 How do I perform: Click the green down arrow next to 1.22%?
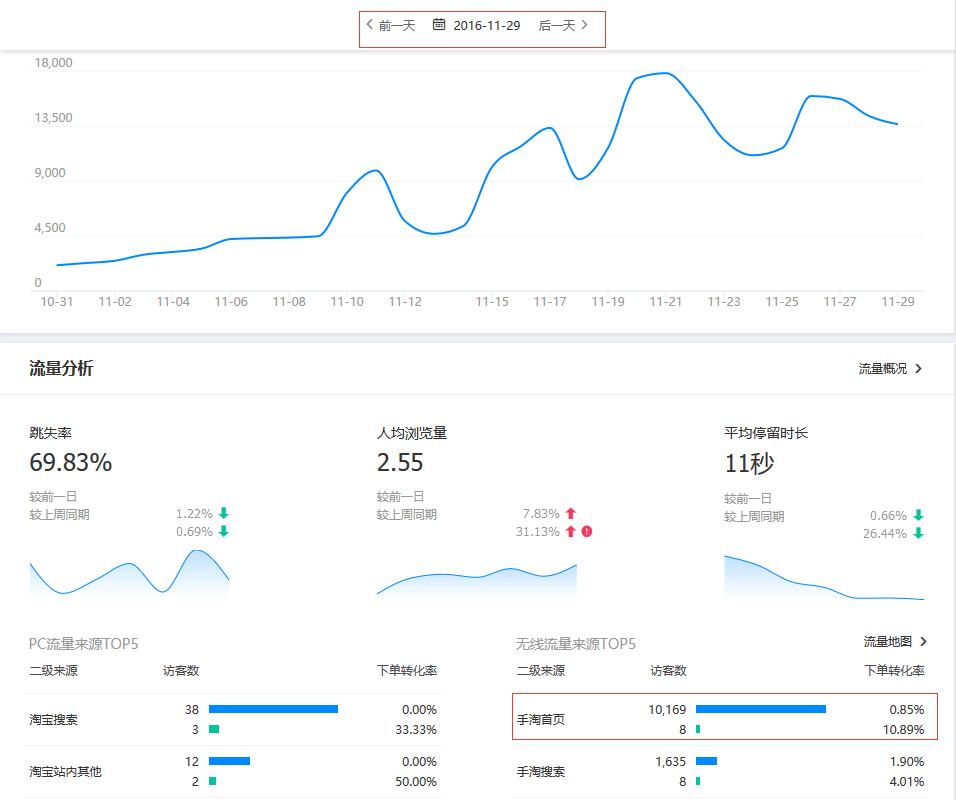coord(223,513)
